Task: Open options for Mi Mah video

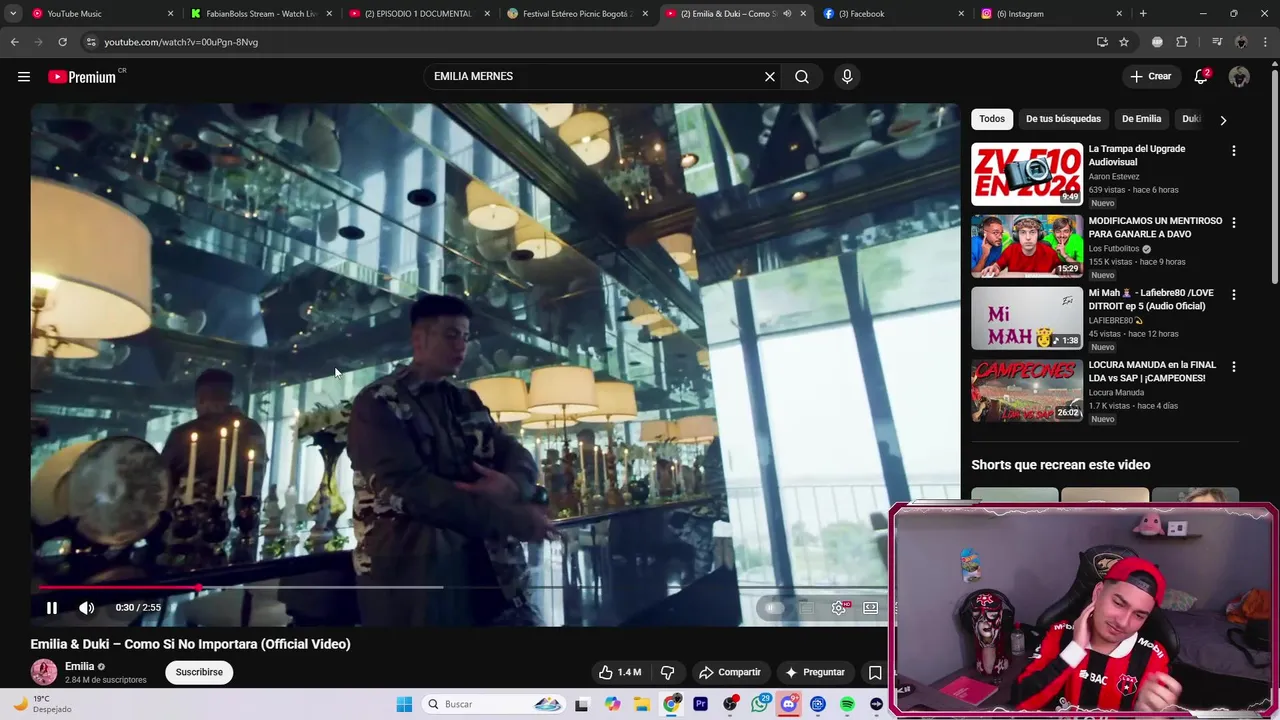Action: point(1233,295)
